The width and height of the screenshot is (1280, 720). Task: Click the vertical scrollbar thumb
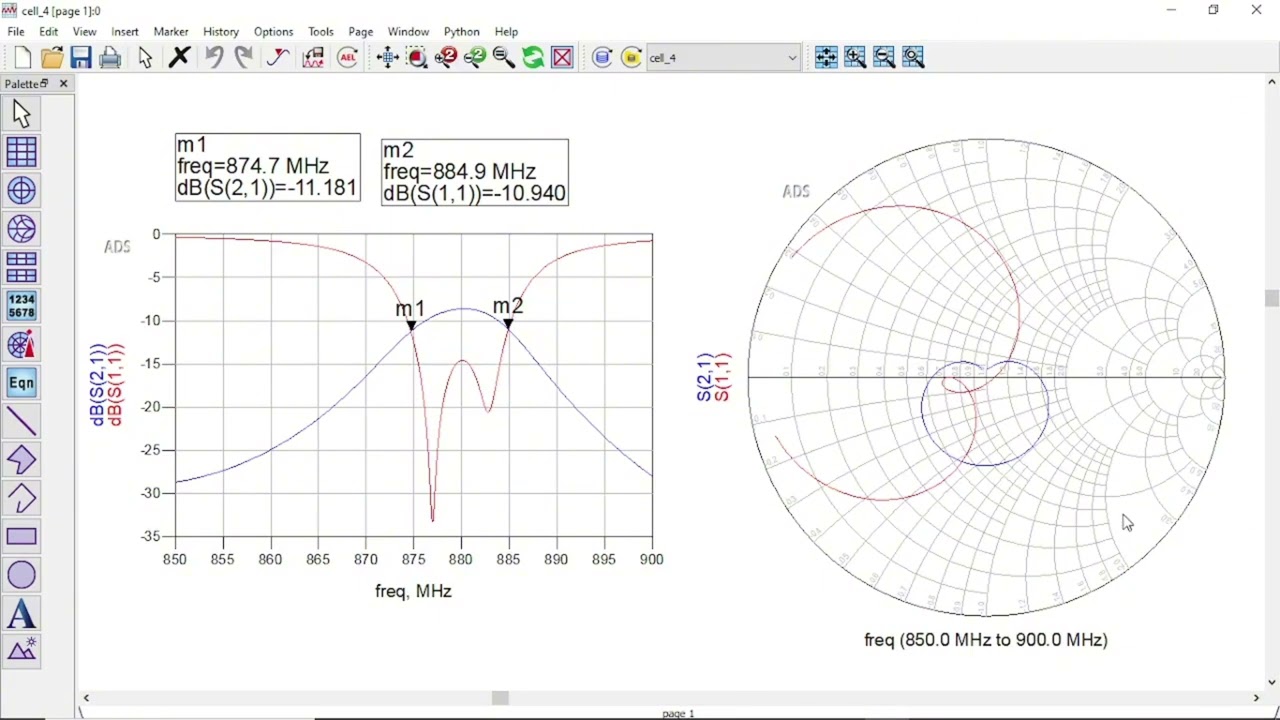click(1272, 298)
